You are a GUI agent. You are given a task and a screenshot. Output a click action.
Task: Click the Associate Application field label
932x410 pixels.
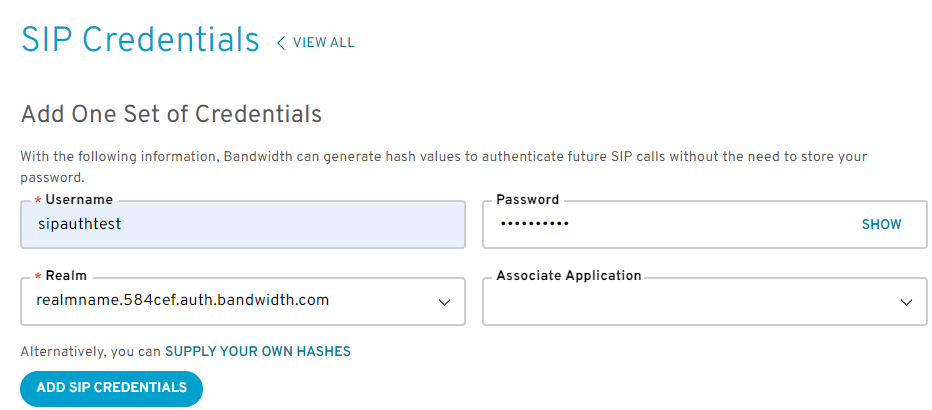coord(569,276)
